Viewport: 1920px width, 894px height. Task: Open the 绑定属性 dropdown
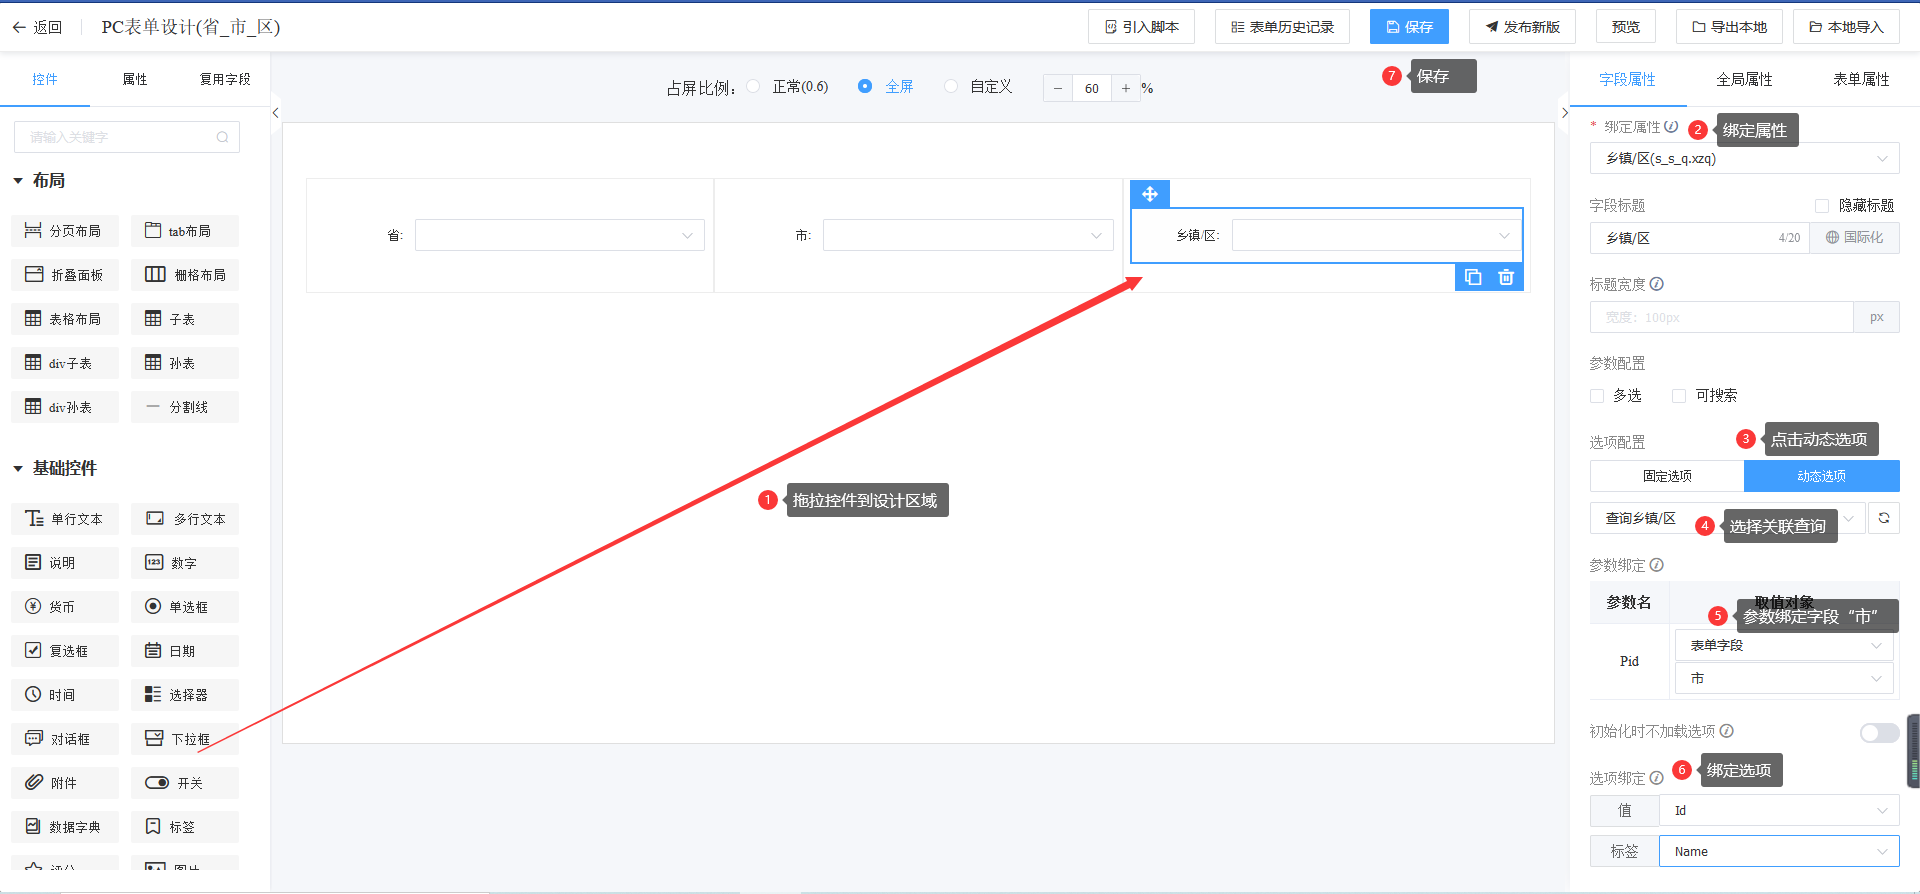pos(1744,158)
